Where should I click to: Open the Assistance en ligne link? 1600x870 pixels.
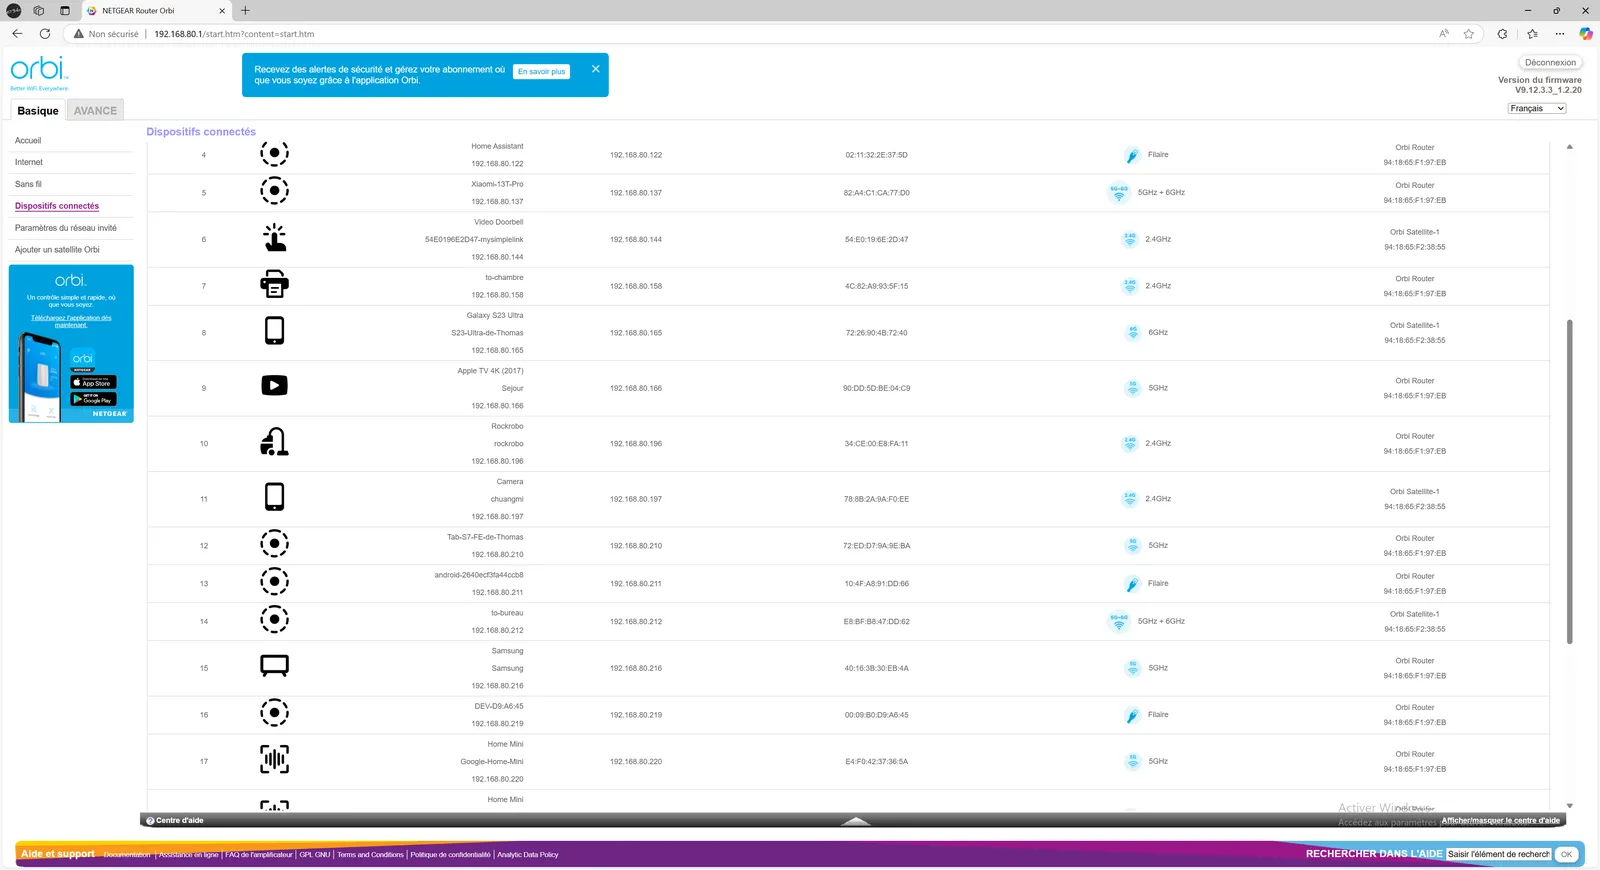188,855
